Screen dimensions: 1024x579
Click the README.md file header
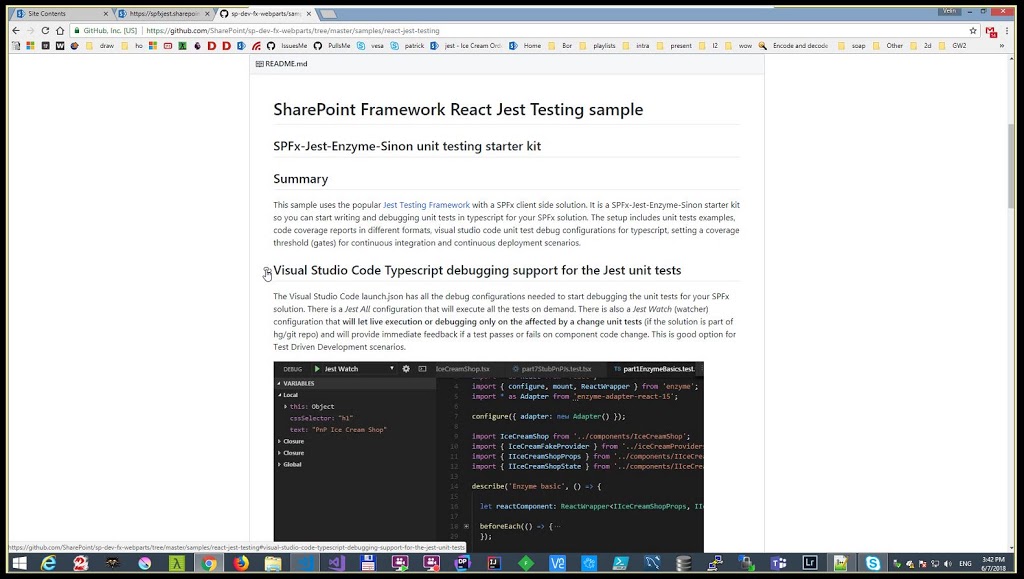pyautogui.click(x=281, y=64)
